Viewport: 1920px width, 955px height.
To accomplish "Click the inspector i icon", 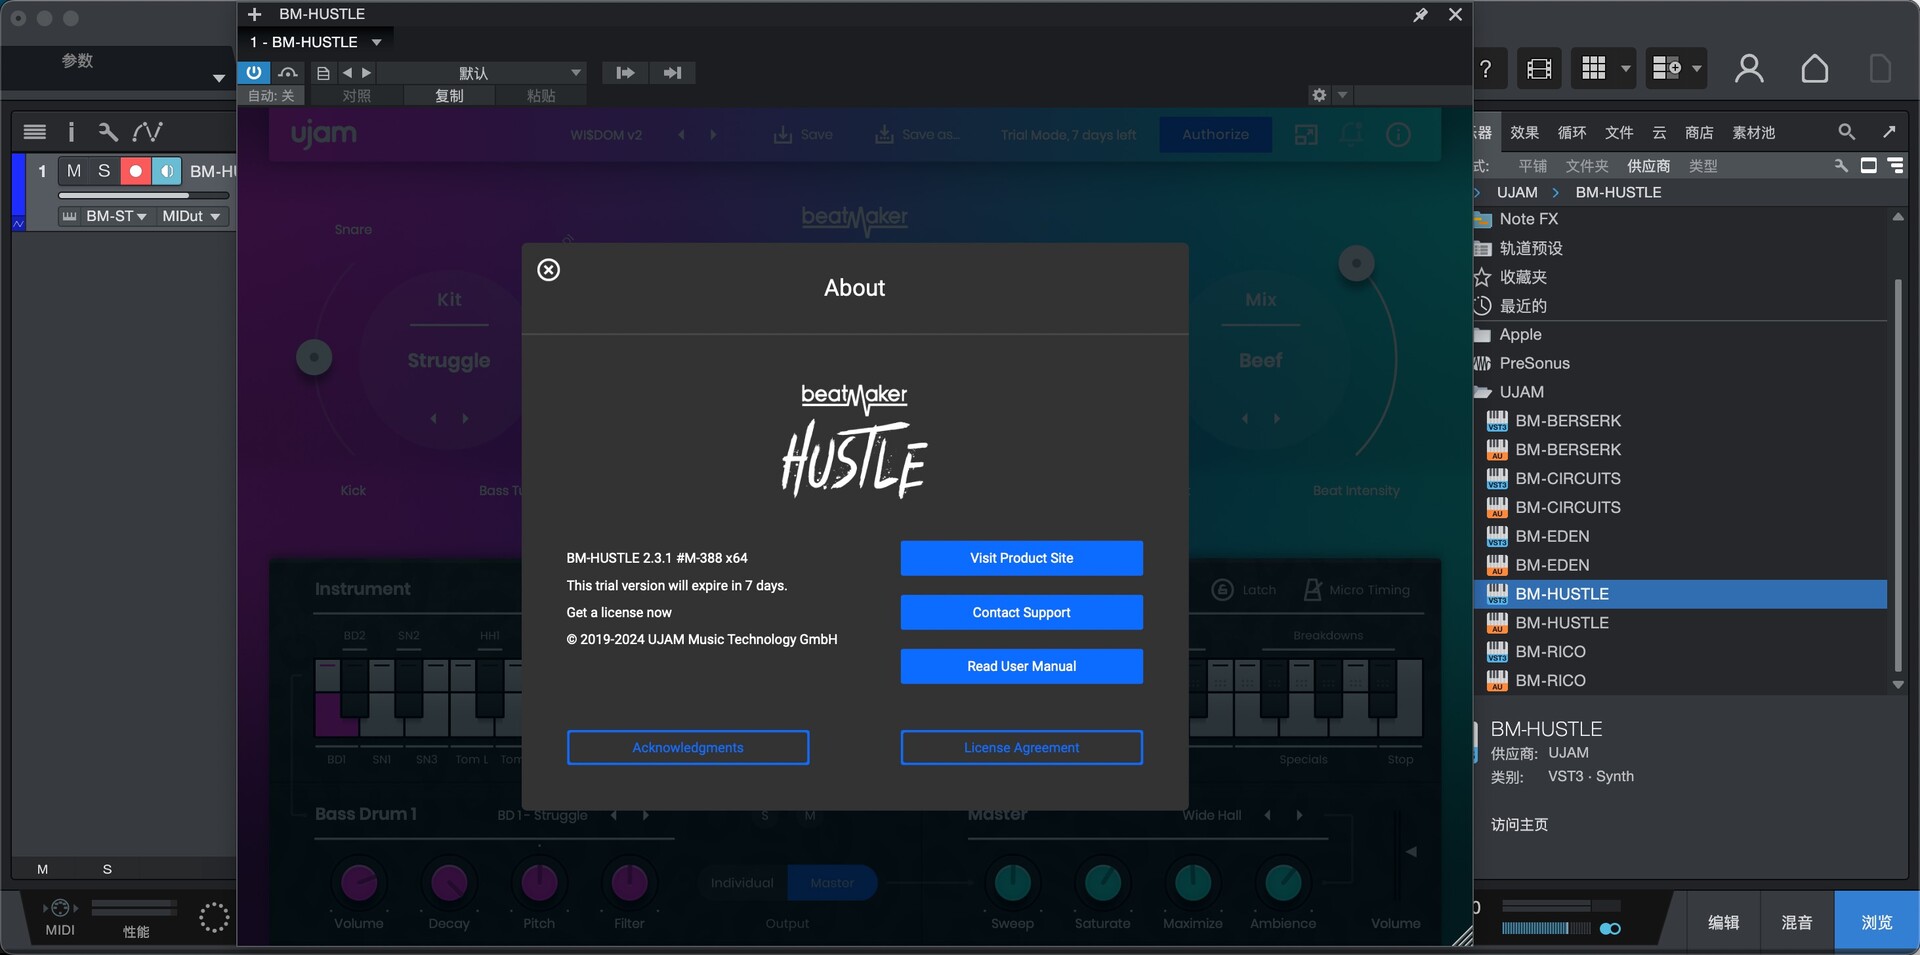I will coord(71,131).
